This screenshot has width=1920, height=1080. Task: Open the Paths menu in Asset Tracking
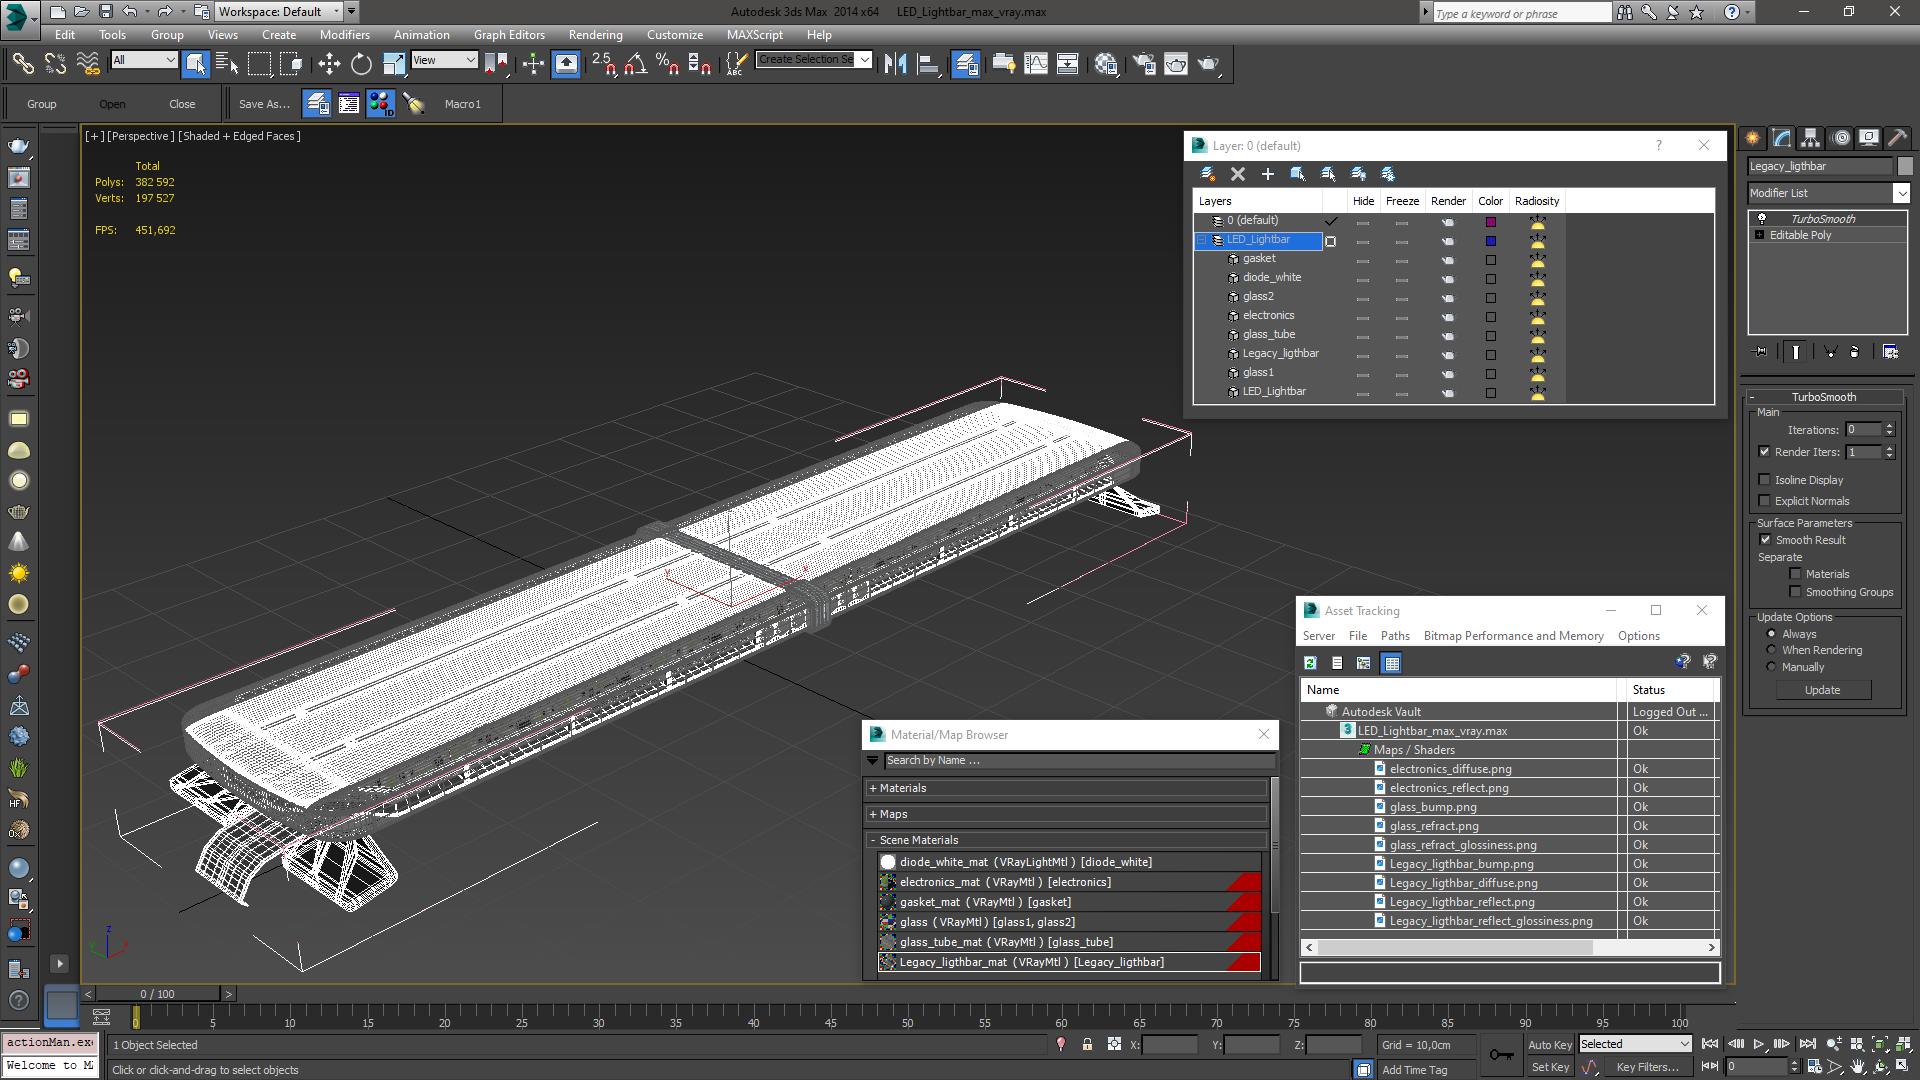tap(1394, 636)
